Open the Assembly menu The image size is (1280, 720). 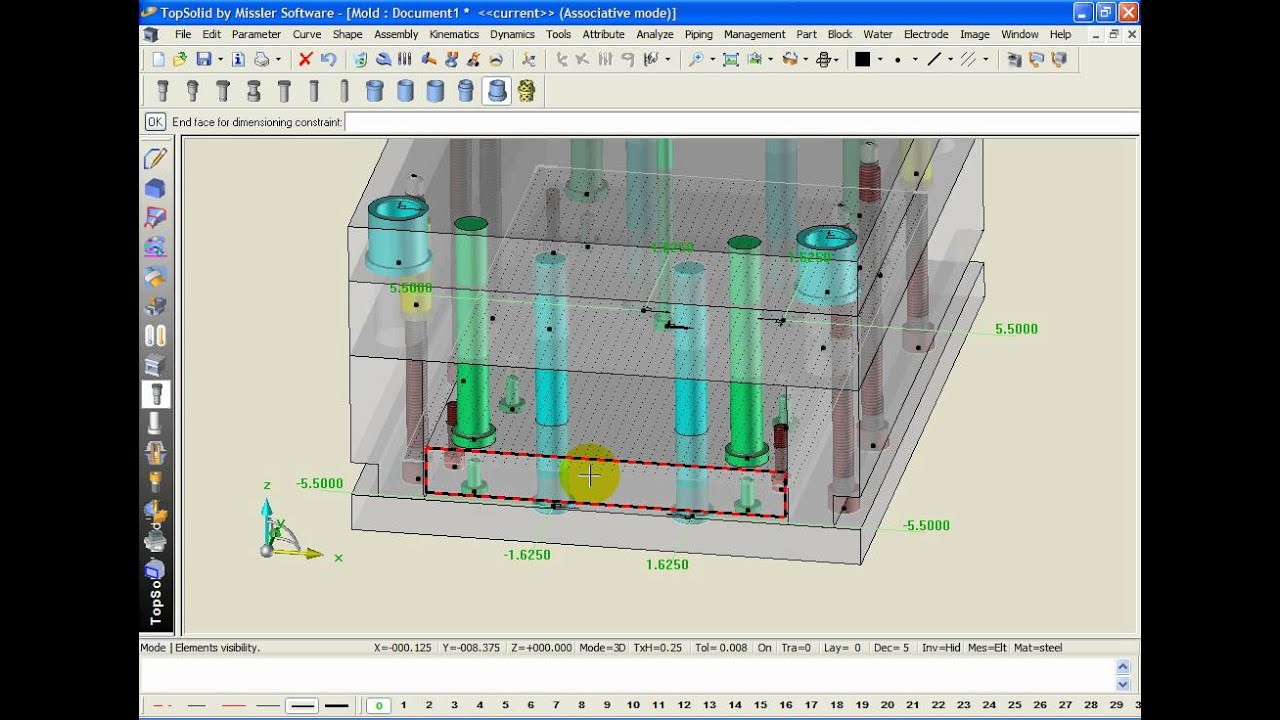pos(396,34)
